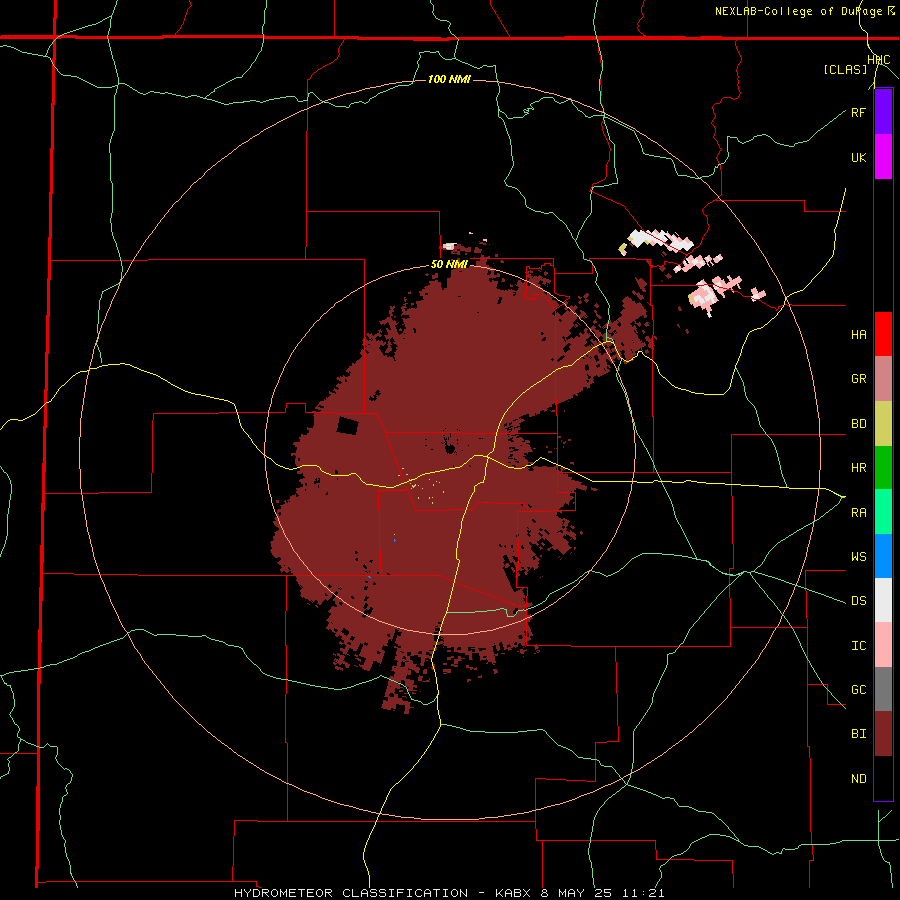Image resolution: width=900 pixels, height=900 pixels.
Task: Click the WS blue legend swatch
Action: coord(883,556)
